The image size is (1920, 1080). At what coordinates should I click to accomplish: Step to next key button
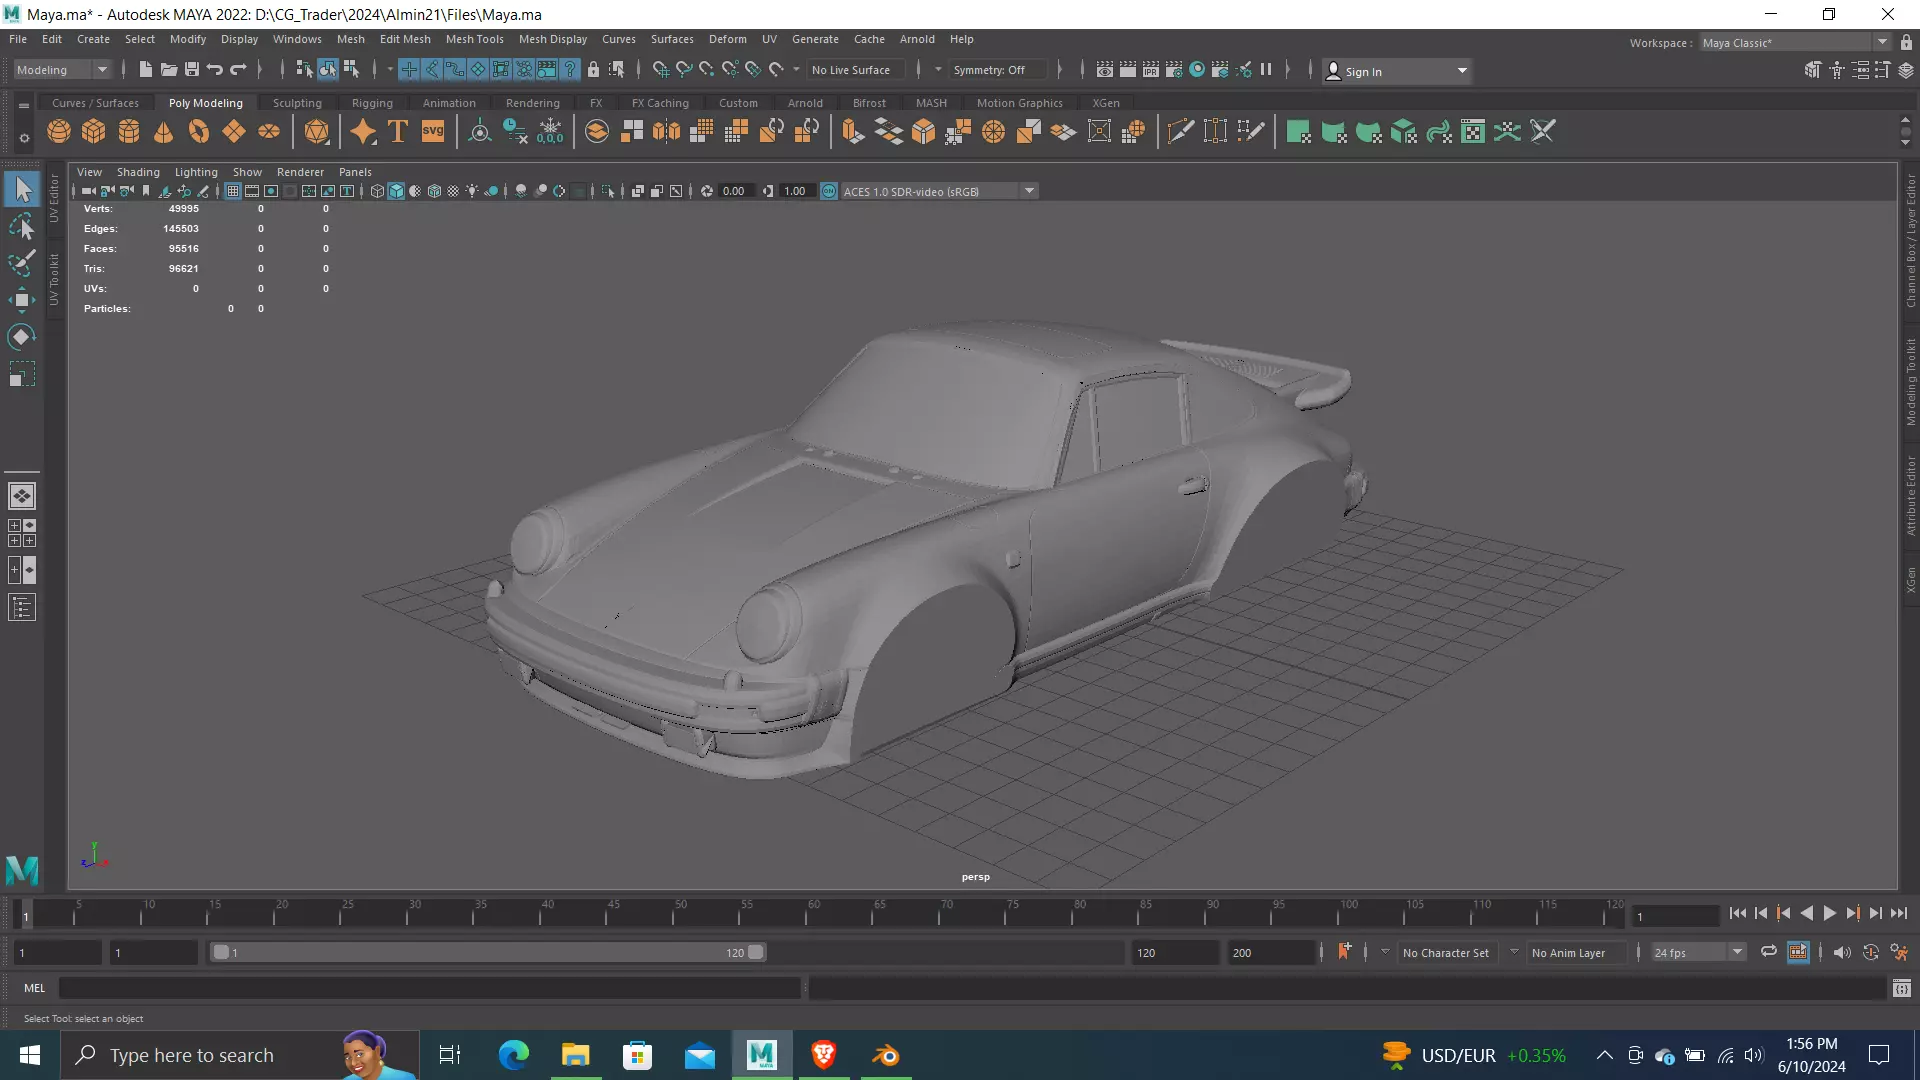(x=1853, y=913)
